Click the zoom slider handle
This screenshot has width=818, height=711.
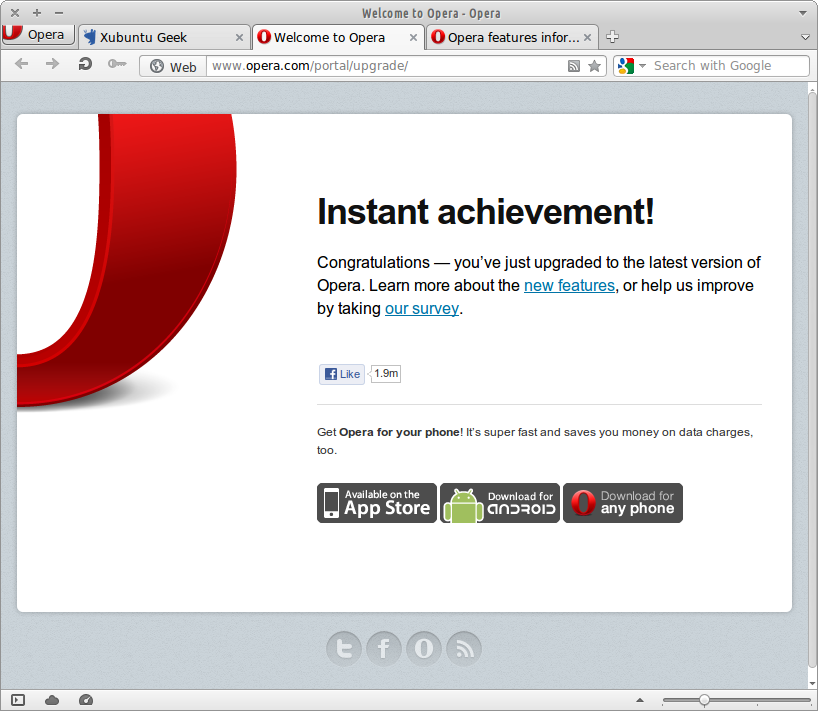pos(704,700)
